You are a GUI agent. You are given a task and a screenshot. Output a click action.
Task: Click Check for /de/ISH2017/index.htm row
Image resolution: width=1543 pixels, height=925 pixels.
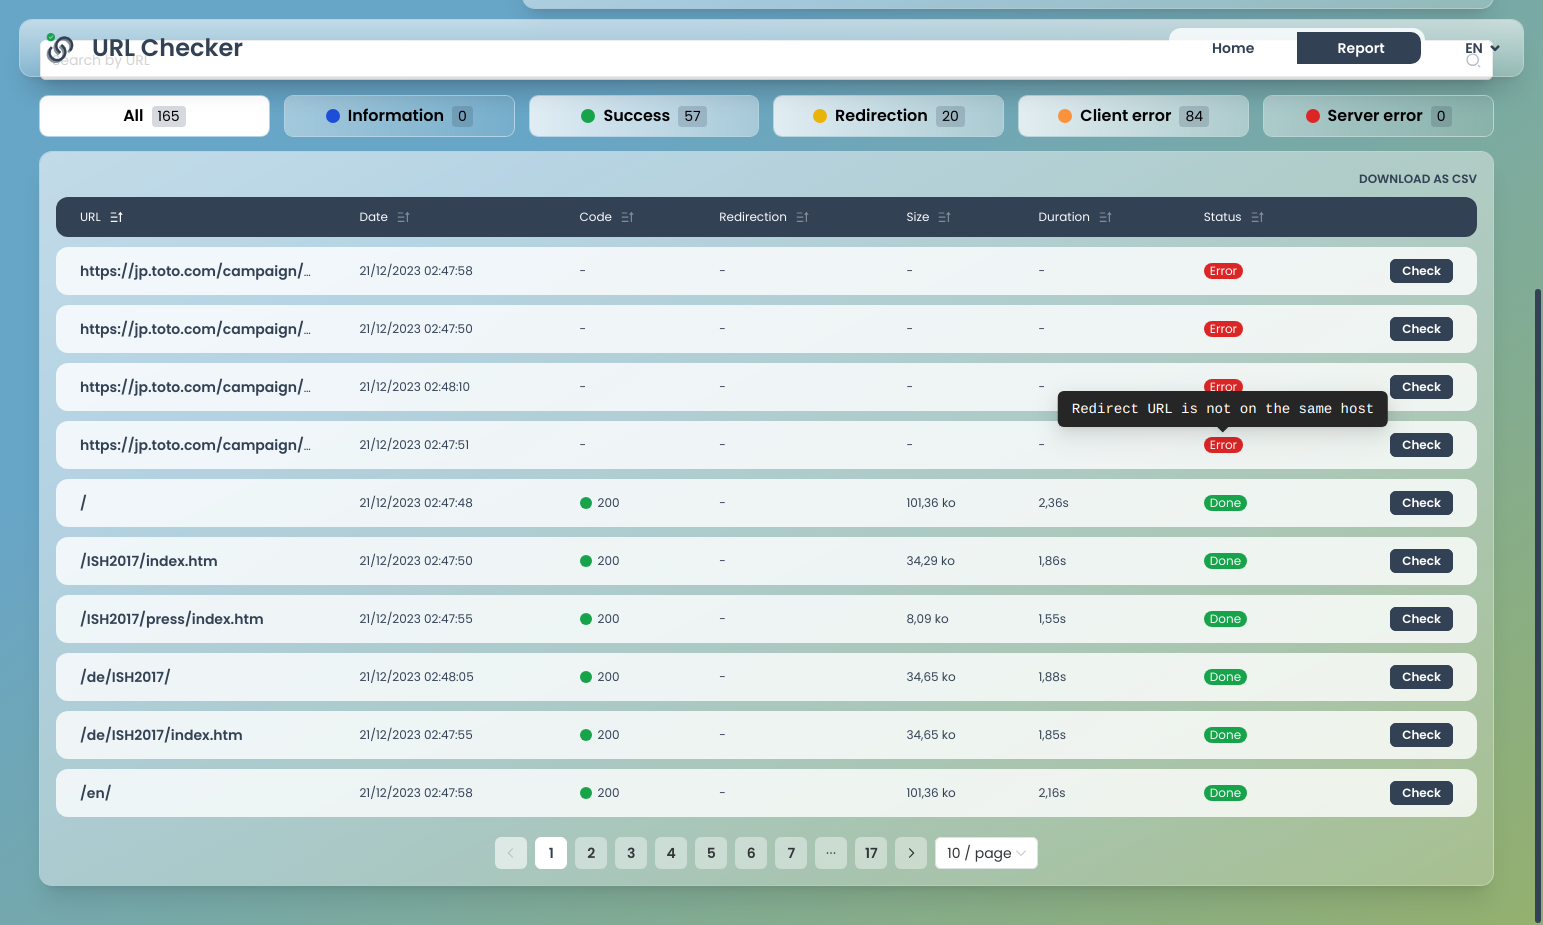point(1421,735)
